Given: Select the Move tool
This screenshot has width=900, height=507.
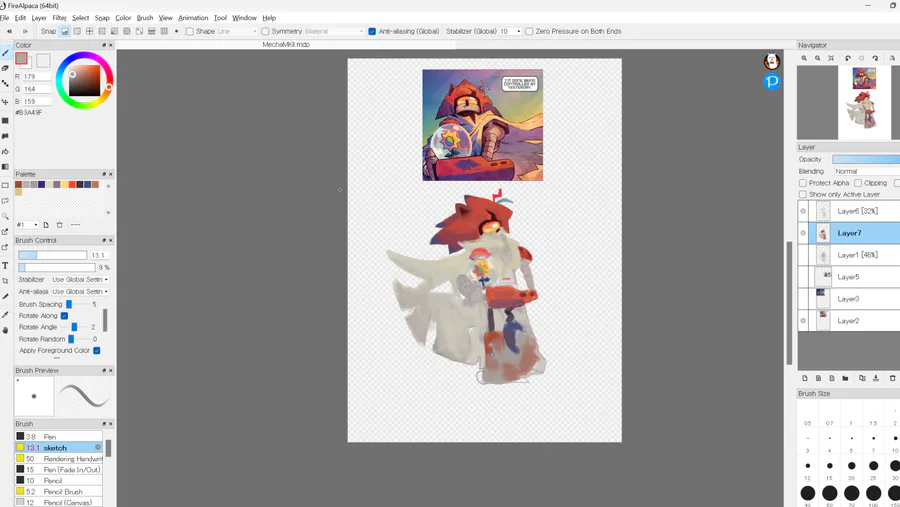Looking at the screenshot, I should tap(5, 102).
